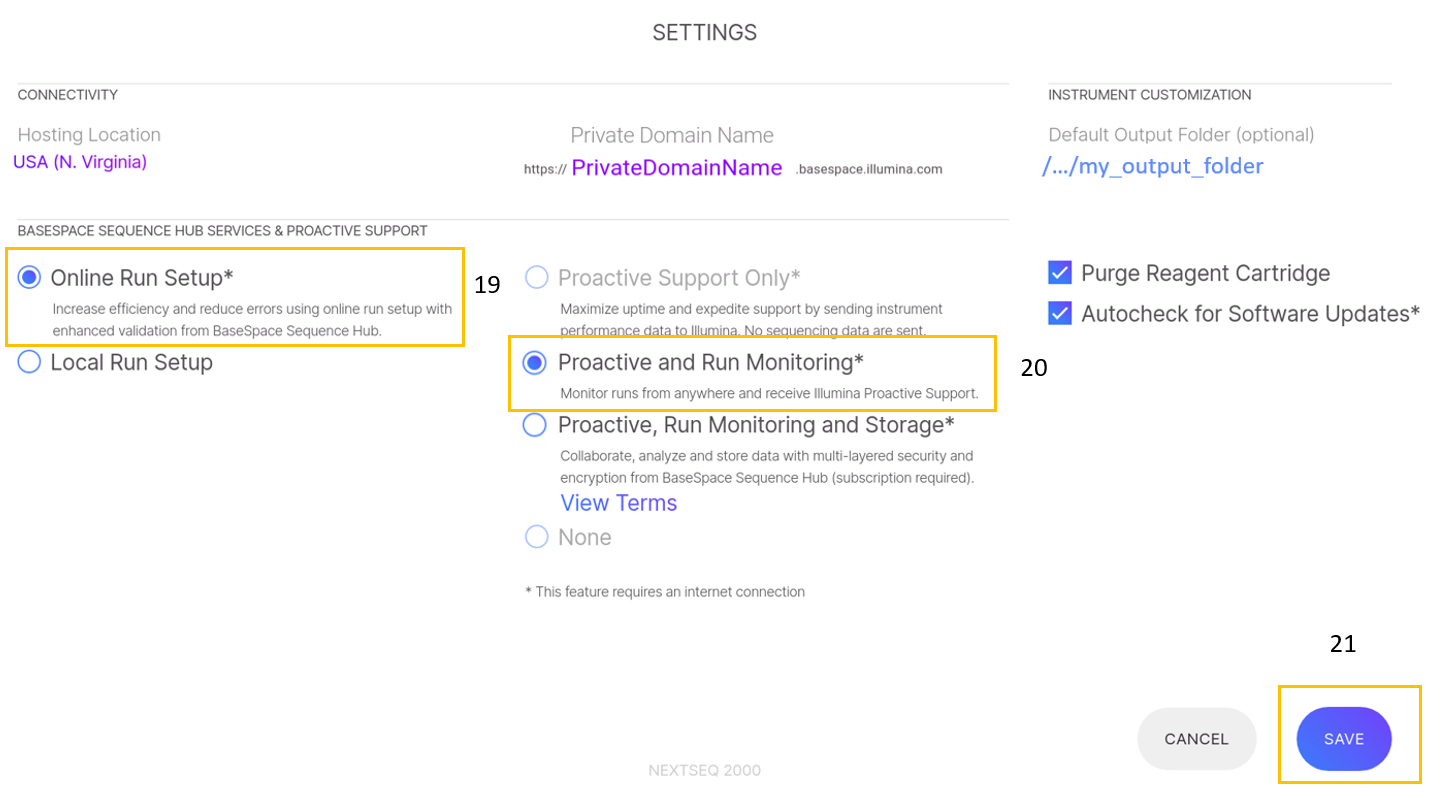The width and height of the screenshot is (1429, 792).
Task: Open the USA (N. Virginia) hosting location dropdown
Action: [80, 162]
